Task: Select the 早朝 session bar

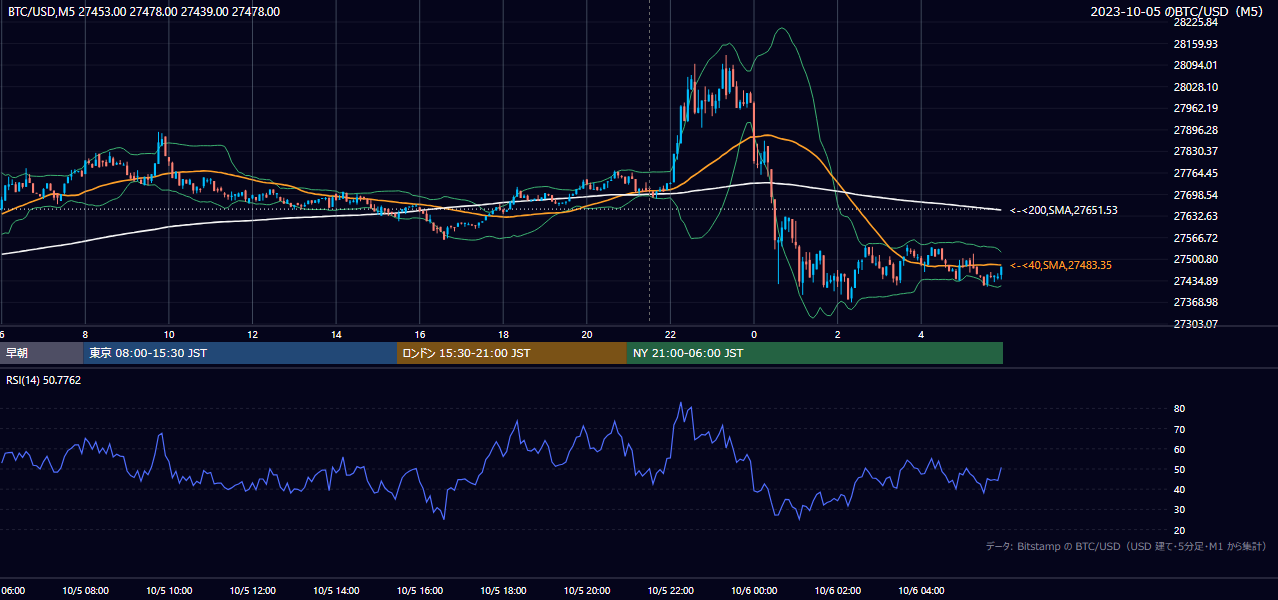Action: point(42,353)
